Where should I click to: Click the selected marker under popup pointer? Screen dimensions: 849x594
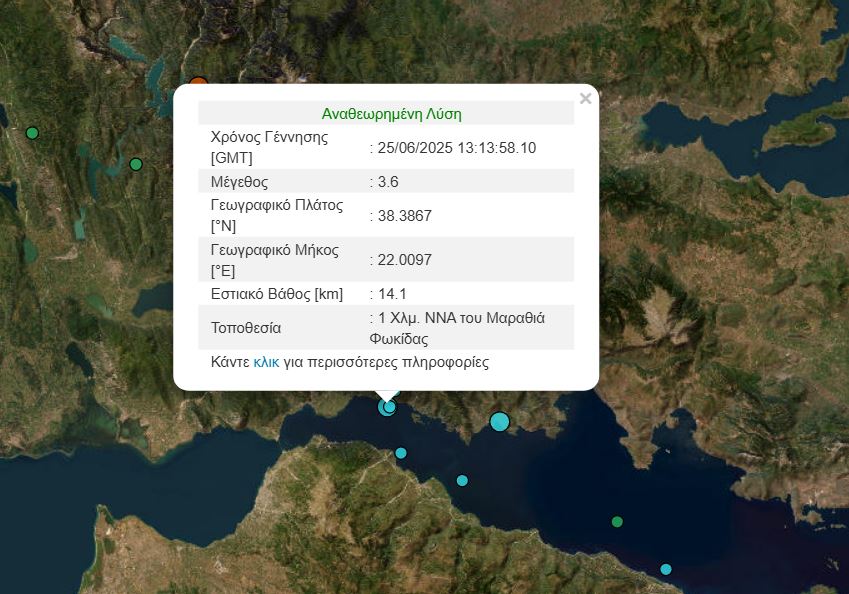[x=387, y=407]
